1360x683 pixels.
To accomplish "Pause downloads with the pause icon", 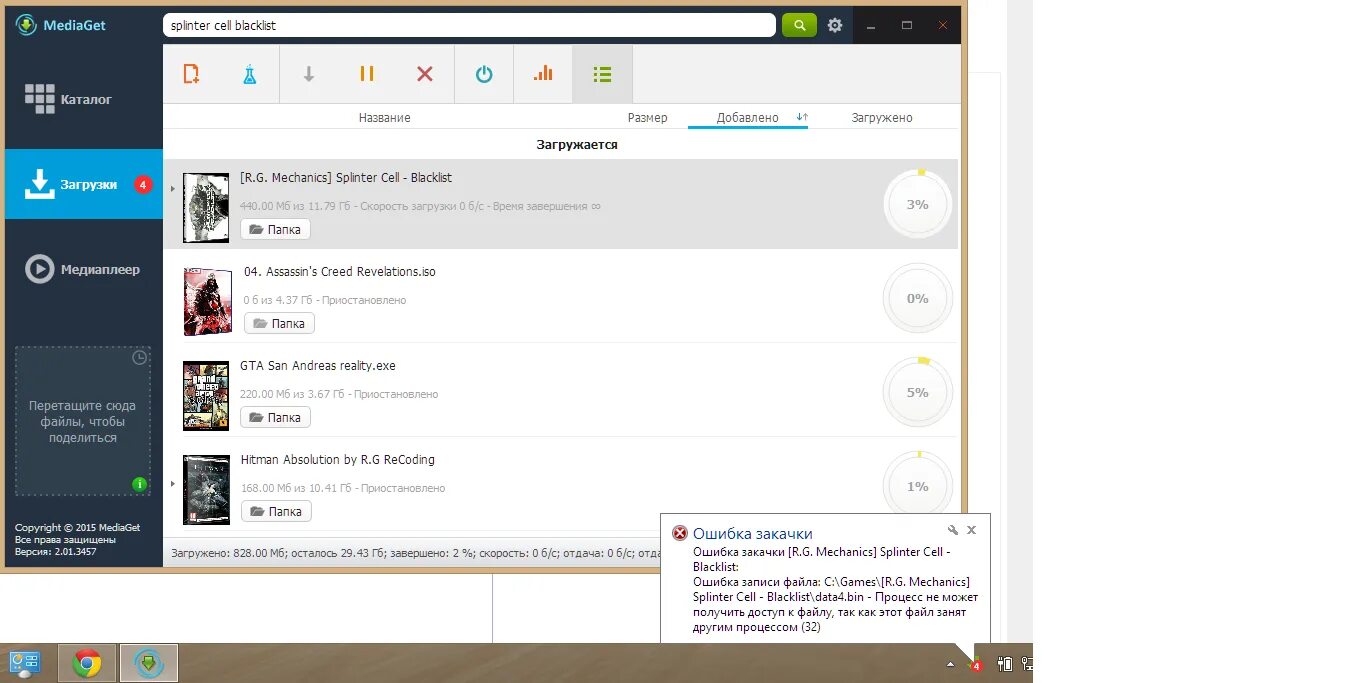I will (x=367, y=74).
